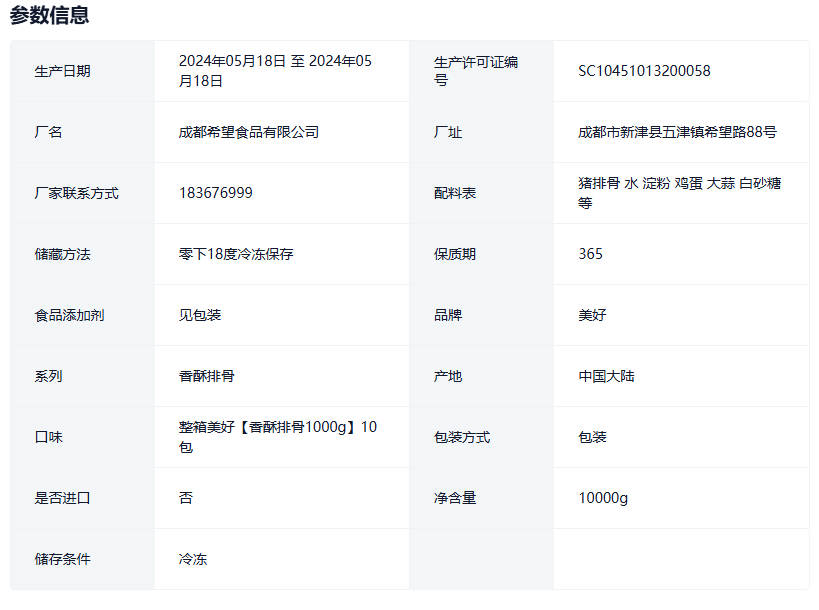Select the 厂址 label cell
Image resolution: width=819 pixels, height=610 pixels.
click(482, 132)
